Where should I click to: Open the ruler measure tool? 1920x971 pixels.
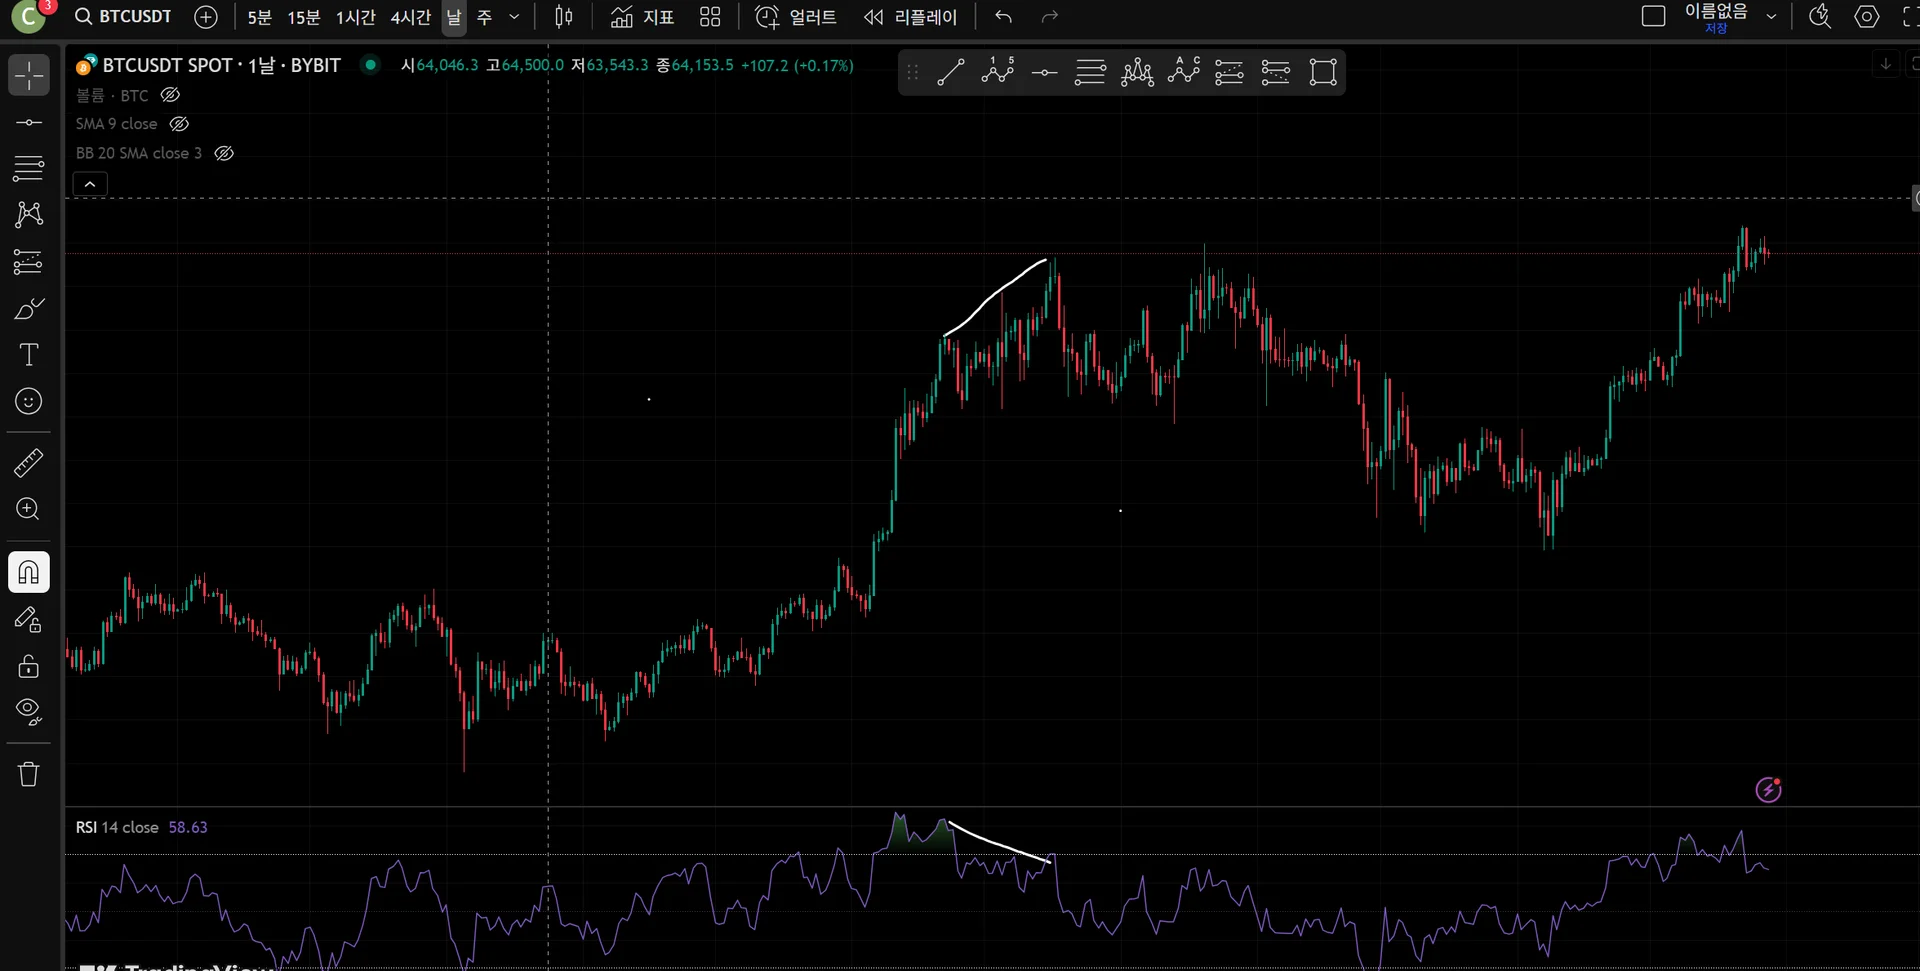[x=28, y=463]
